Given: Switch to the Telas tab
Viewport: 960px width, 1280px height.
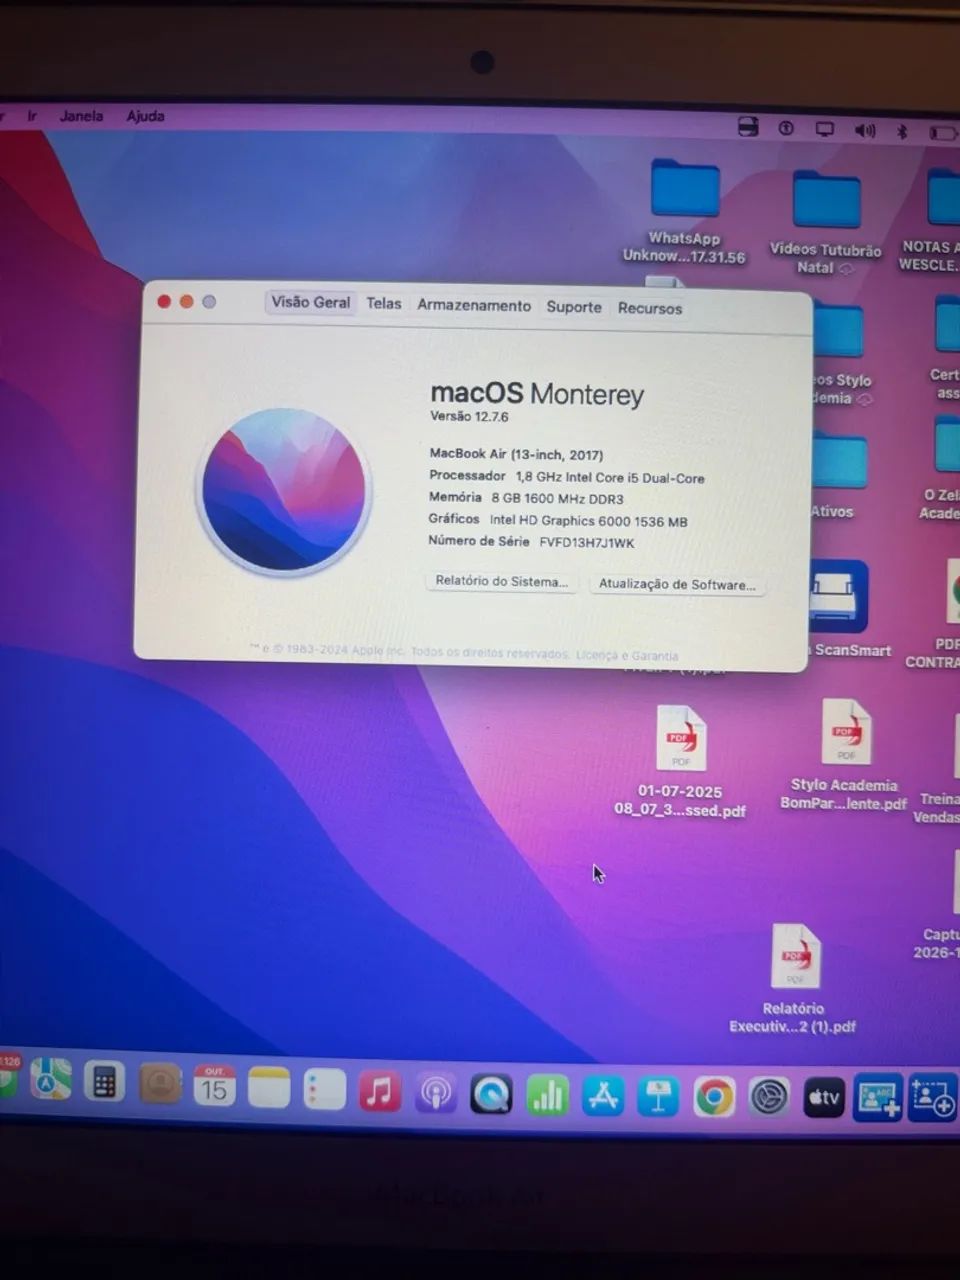Looking at the screenshot, I should pos(383,303).
